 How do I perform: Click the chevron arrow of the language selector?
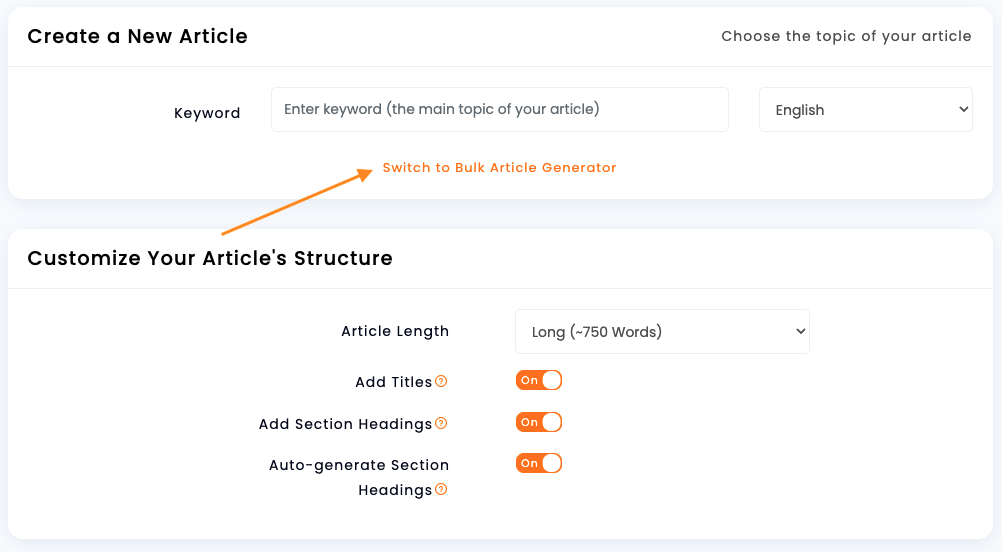pyautogui.click(x=963, y=110)
